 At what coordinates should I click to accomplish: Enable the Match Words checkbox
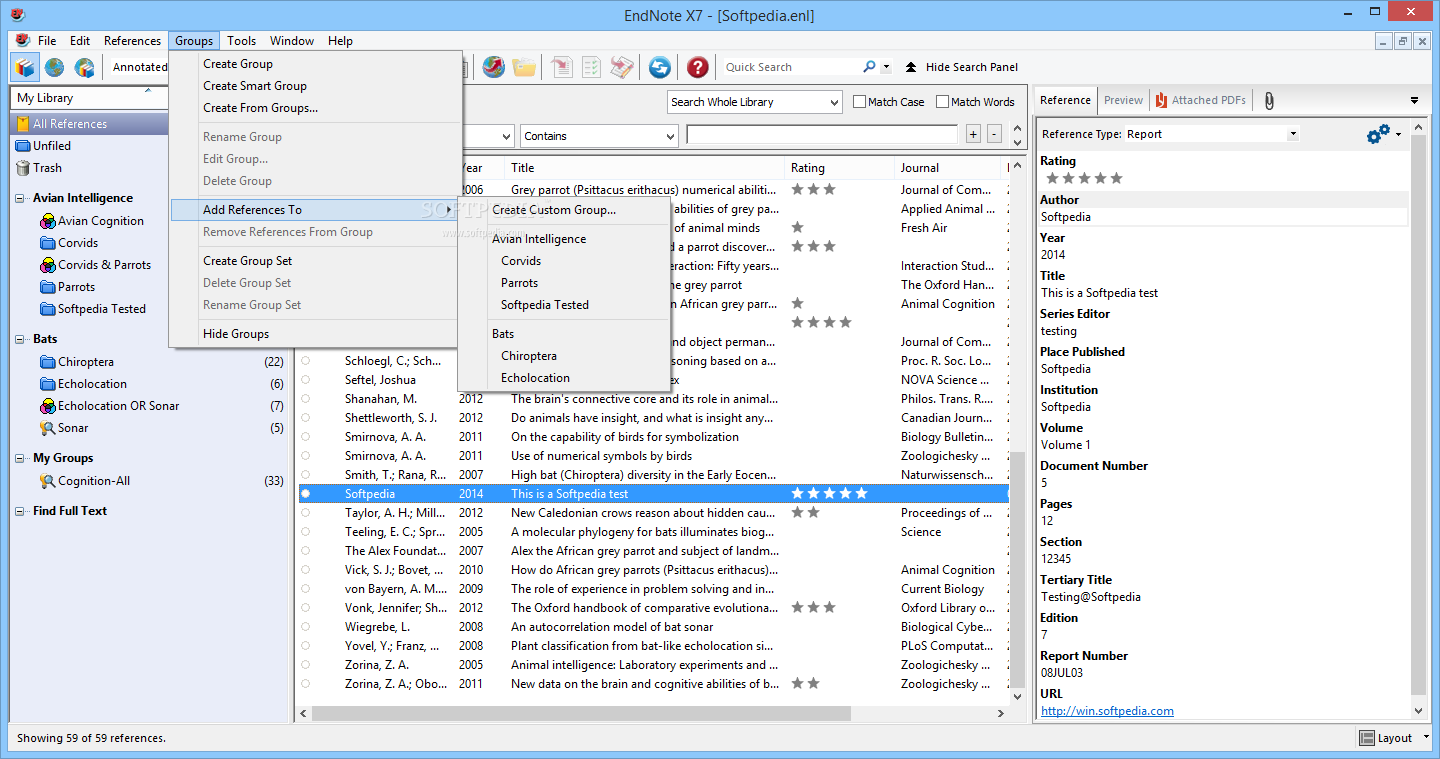coord(942,102)
